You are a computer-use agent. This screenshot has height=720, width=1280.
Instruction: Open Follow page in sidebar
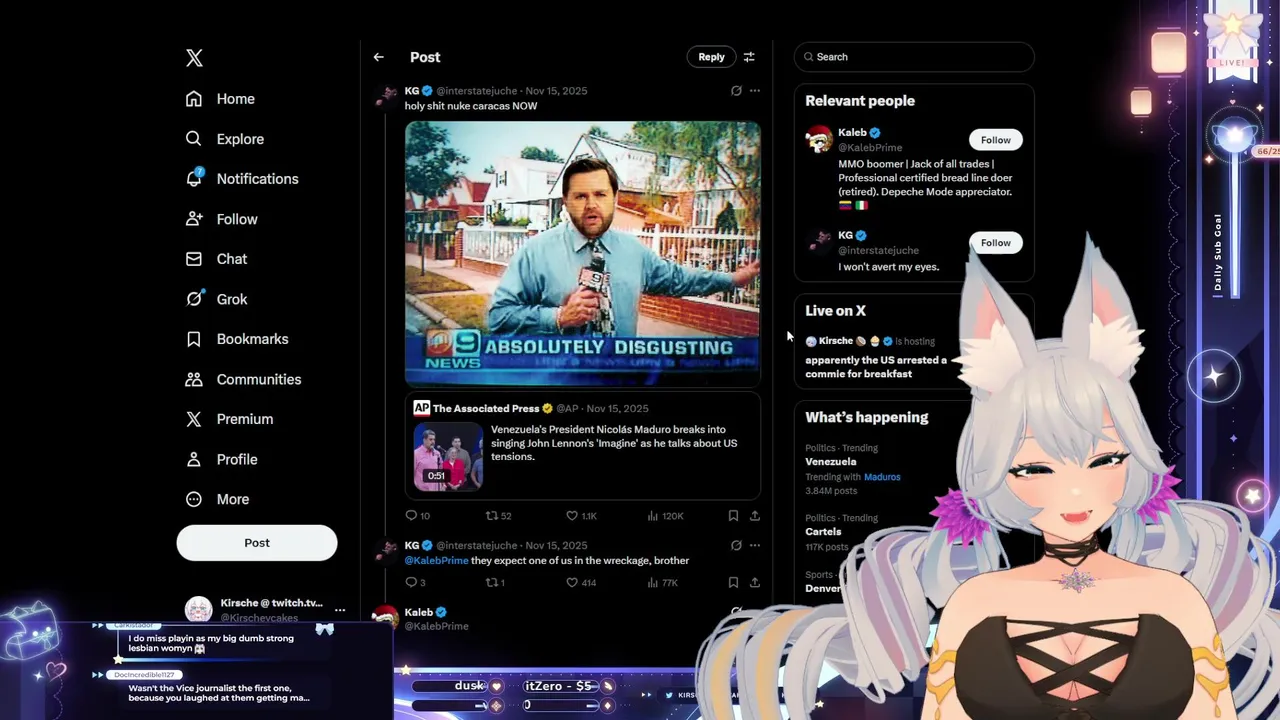(x=221, y=219)
